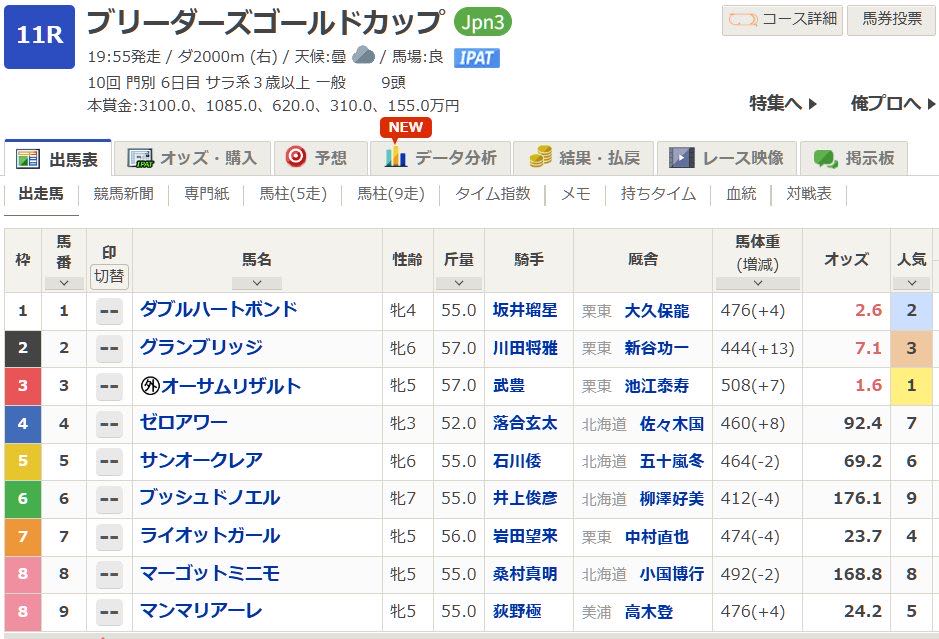Open horse page for サンオークレア

(201, 461)
